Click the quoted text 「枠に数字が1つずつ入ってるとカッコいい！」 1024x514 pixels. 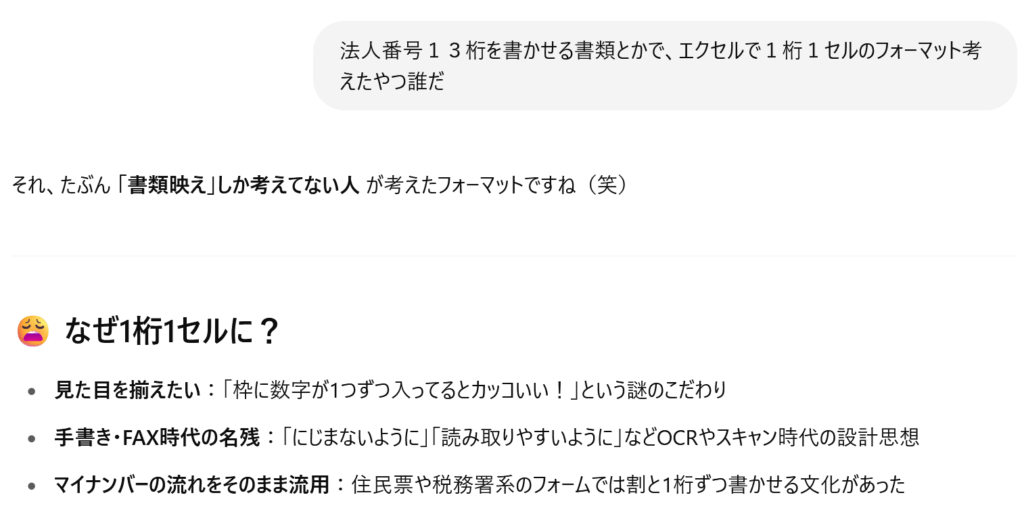click(398, 390)
